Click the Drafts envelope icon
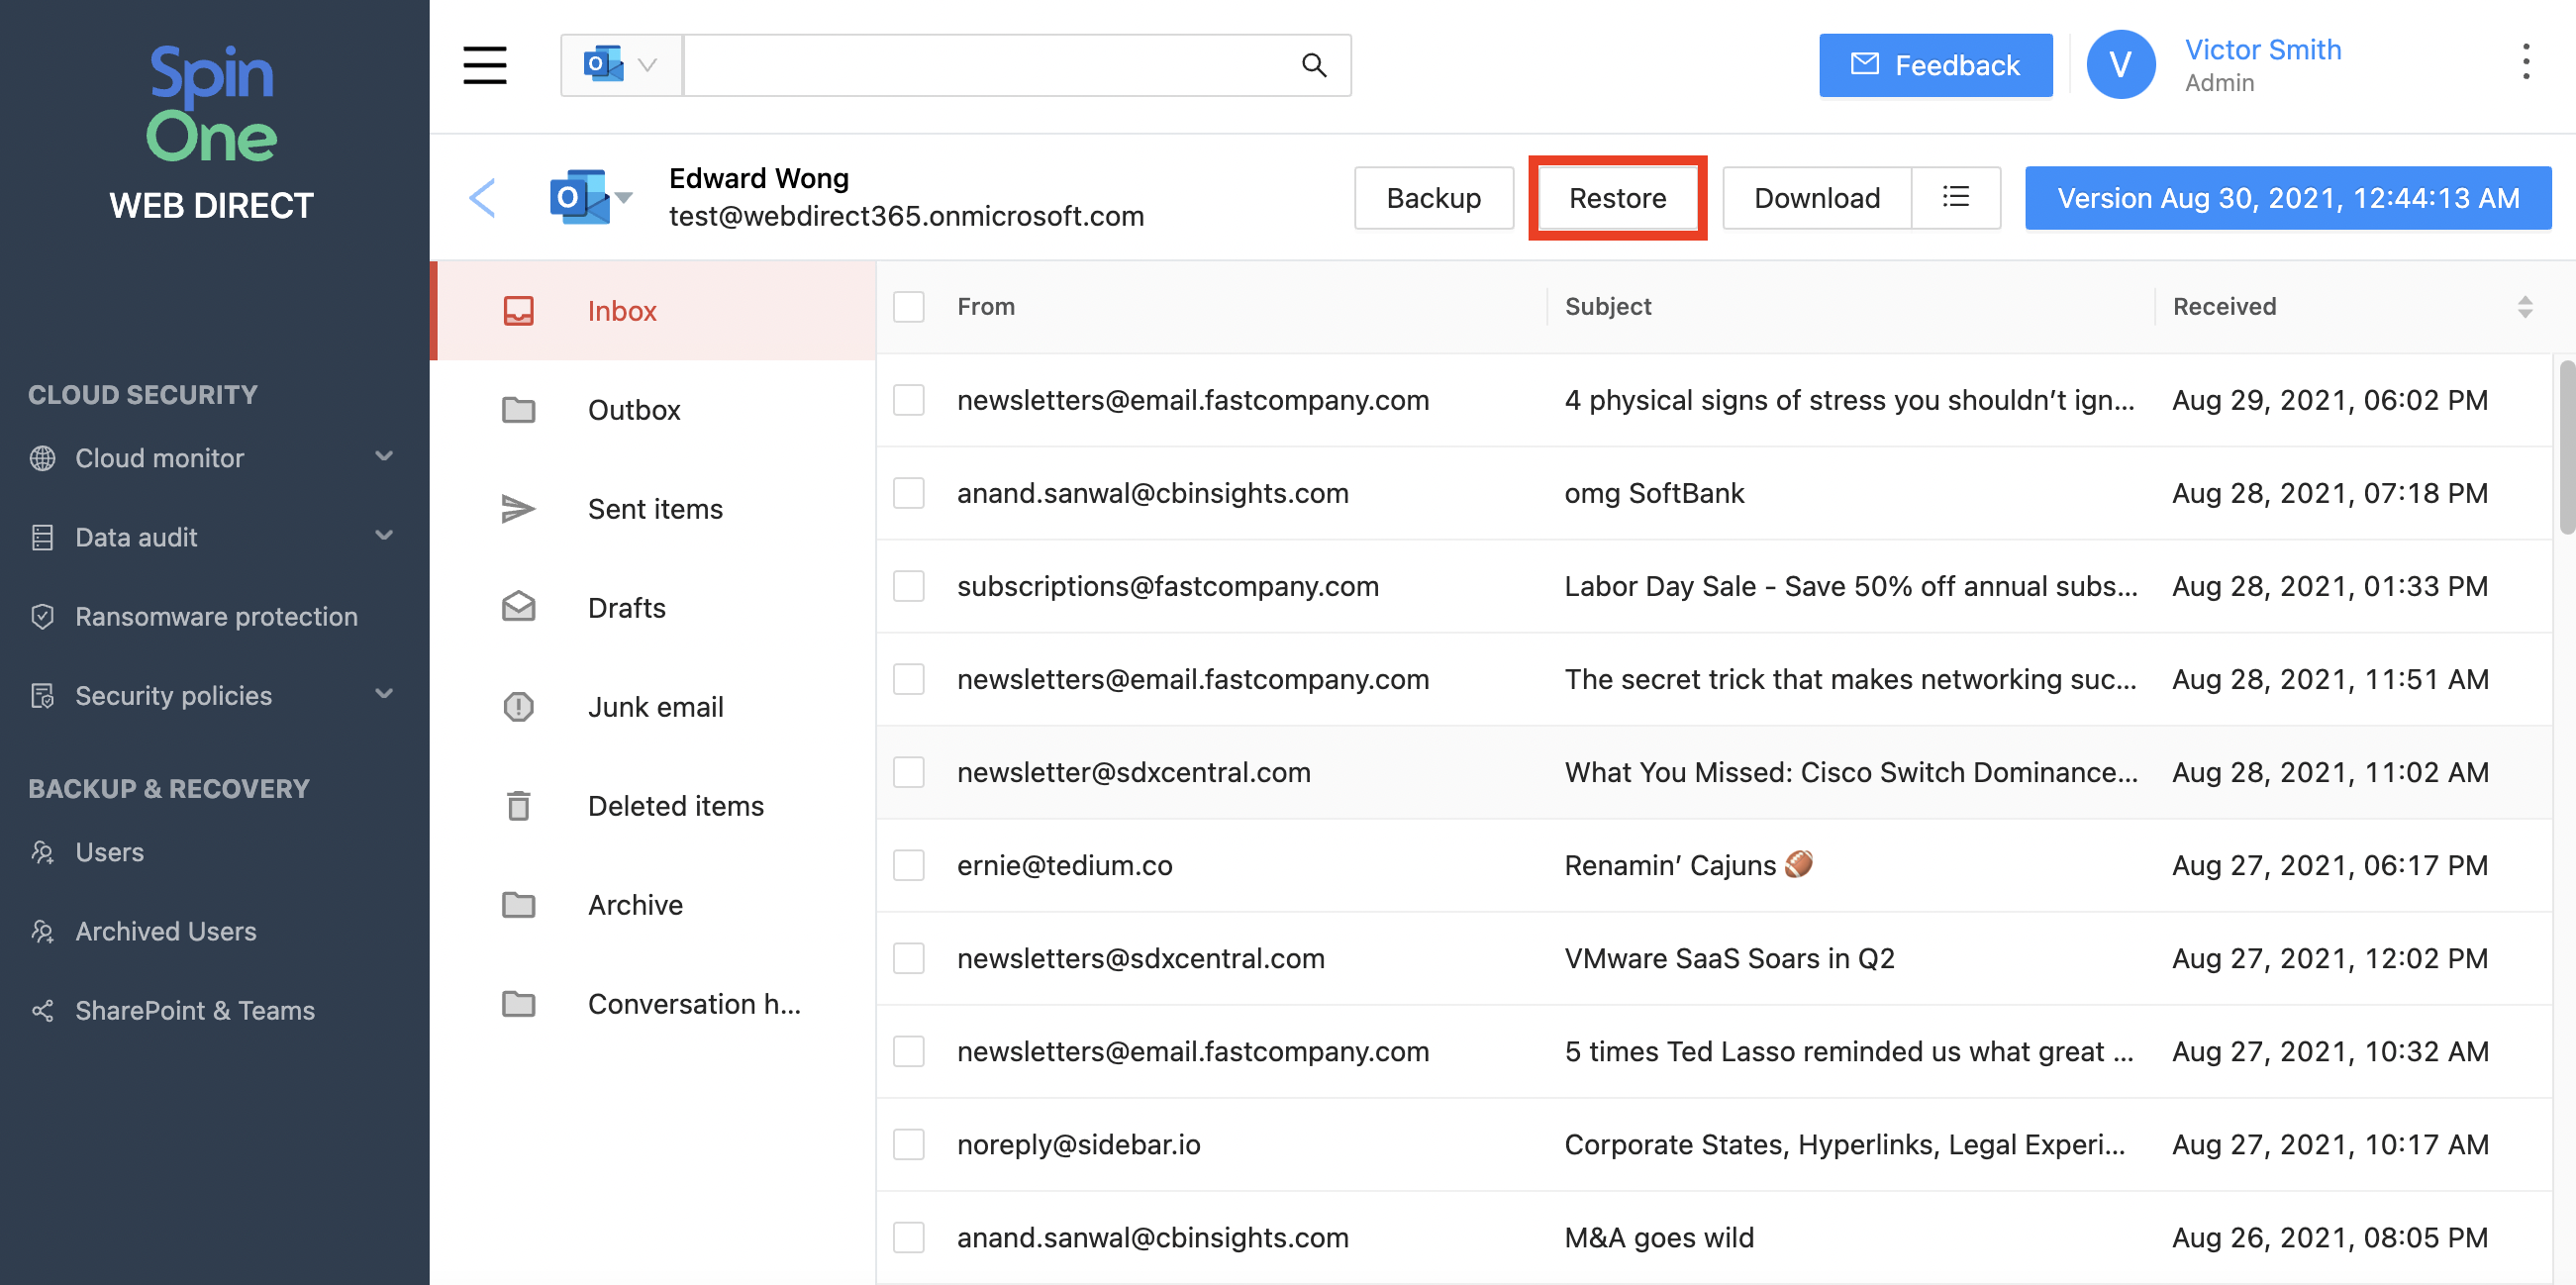Screen dimensions: 2576x1285 point(518,607)
